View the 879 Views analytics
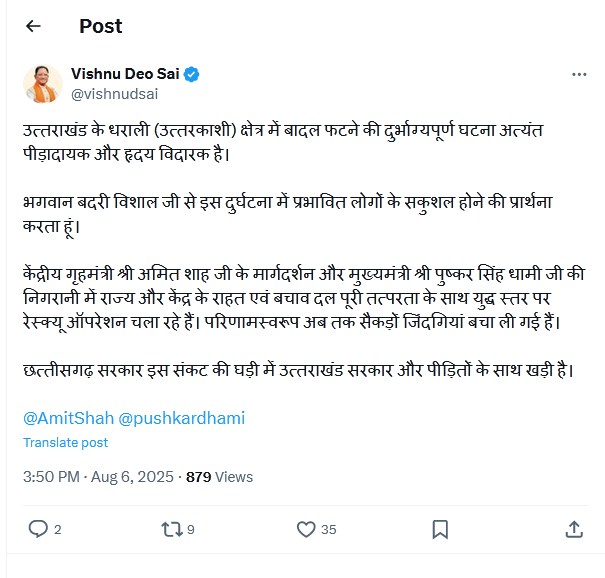Image resolution: width=605 pixels, height=578 pixels. 219,477
